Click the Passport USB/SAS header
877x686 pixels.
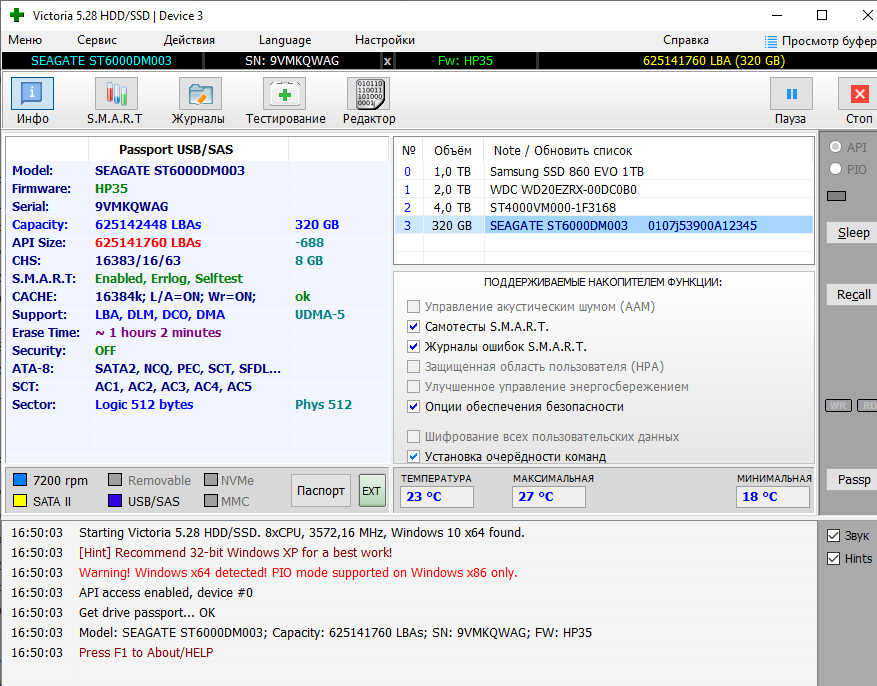[x=176, y=150]
